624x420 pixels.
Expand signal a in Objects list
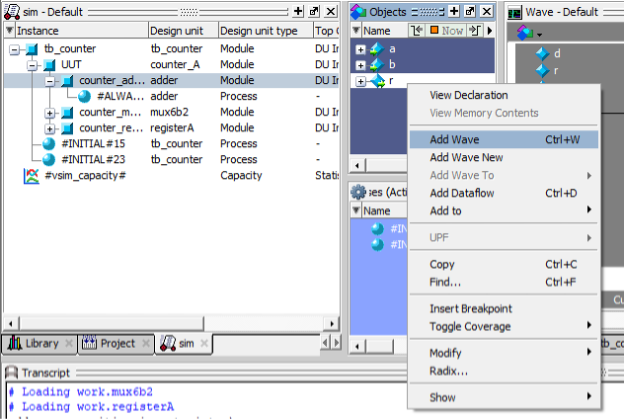pos(360,48)
